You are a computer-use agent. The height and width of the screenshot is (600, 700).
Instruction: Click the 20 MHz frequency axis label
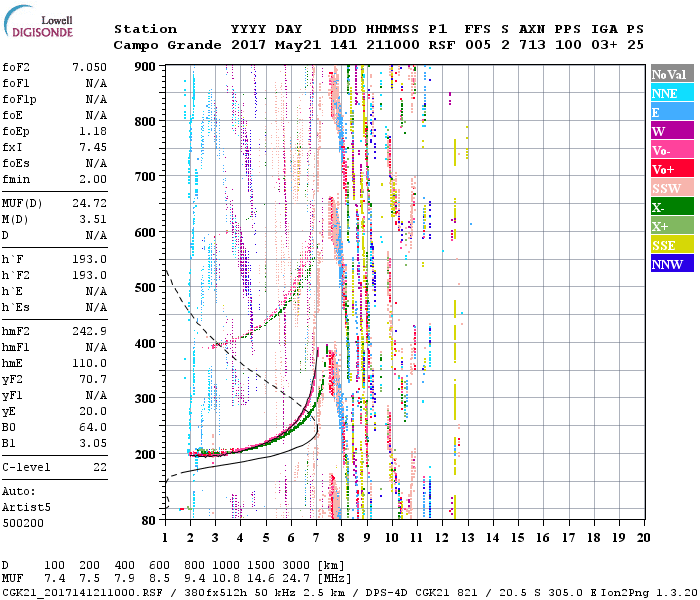pyautogui.click(x=643, y=538)
